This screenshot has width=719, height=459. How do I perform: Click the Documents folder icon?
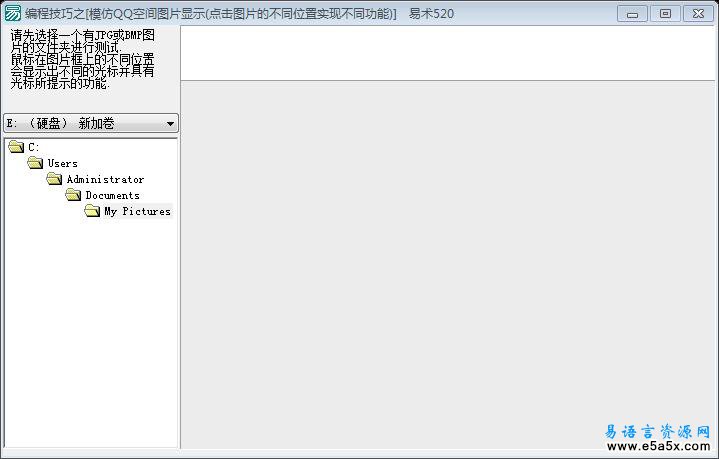(x=73, y=195)
